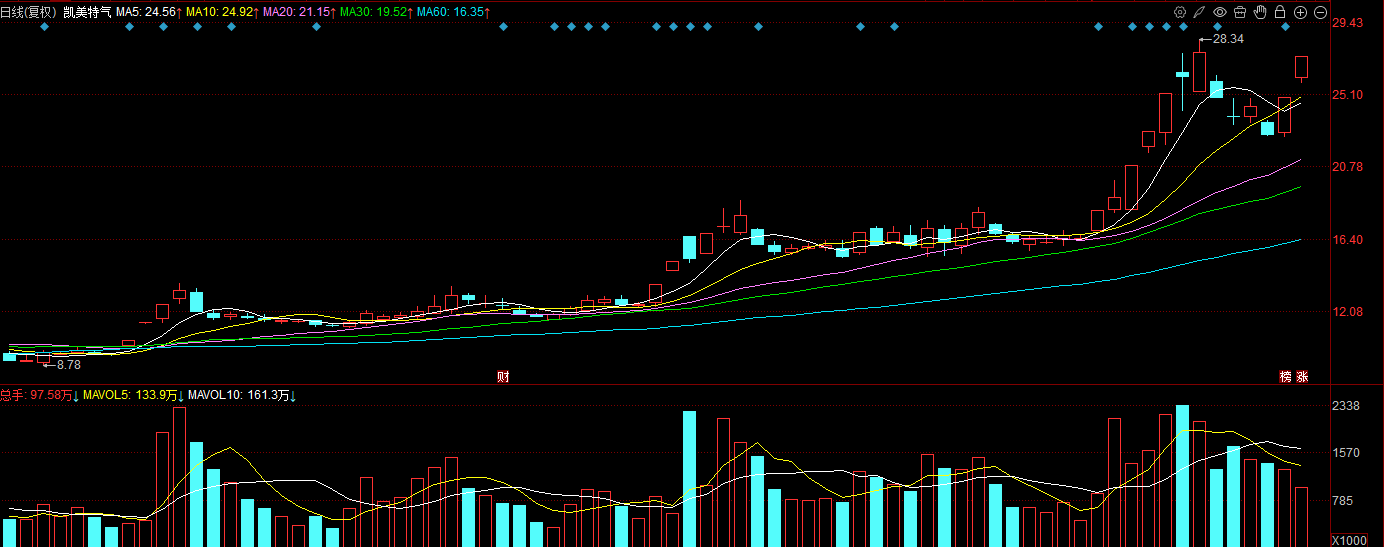Toggle the chart lock icon
The width and height of the screenshot is (1384, 547).
[x=1280, y=12]
